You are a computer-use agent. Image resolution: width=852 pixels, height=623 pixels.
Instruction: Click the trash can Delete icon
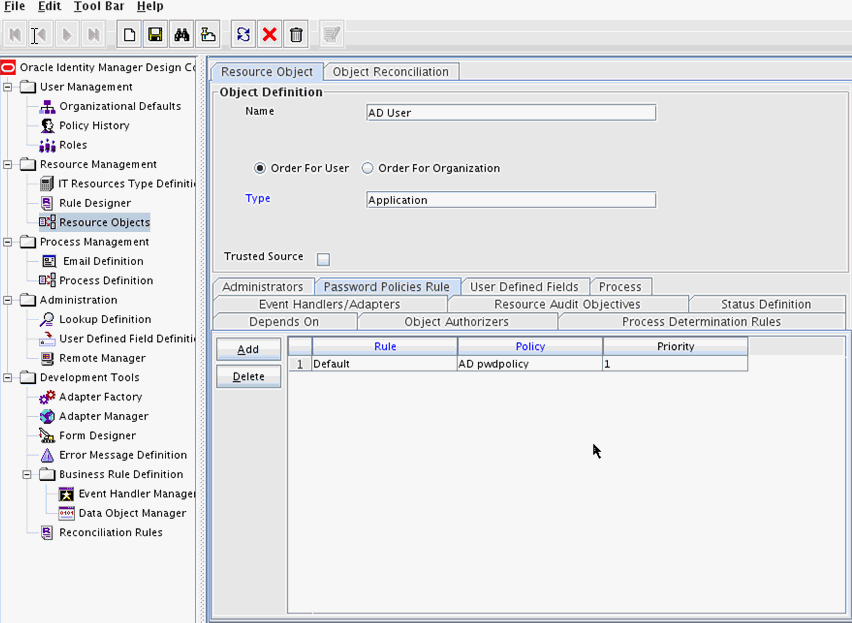(296, 35)
